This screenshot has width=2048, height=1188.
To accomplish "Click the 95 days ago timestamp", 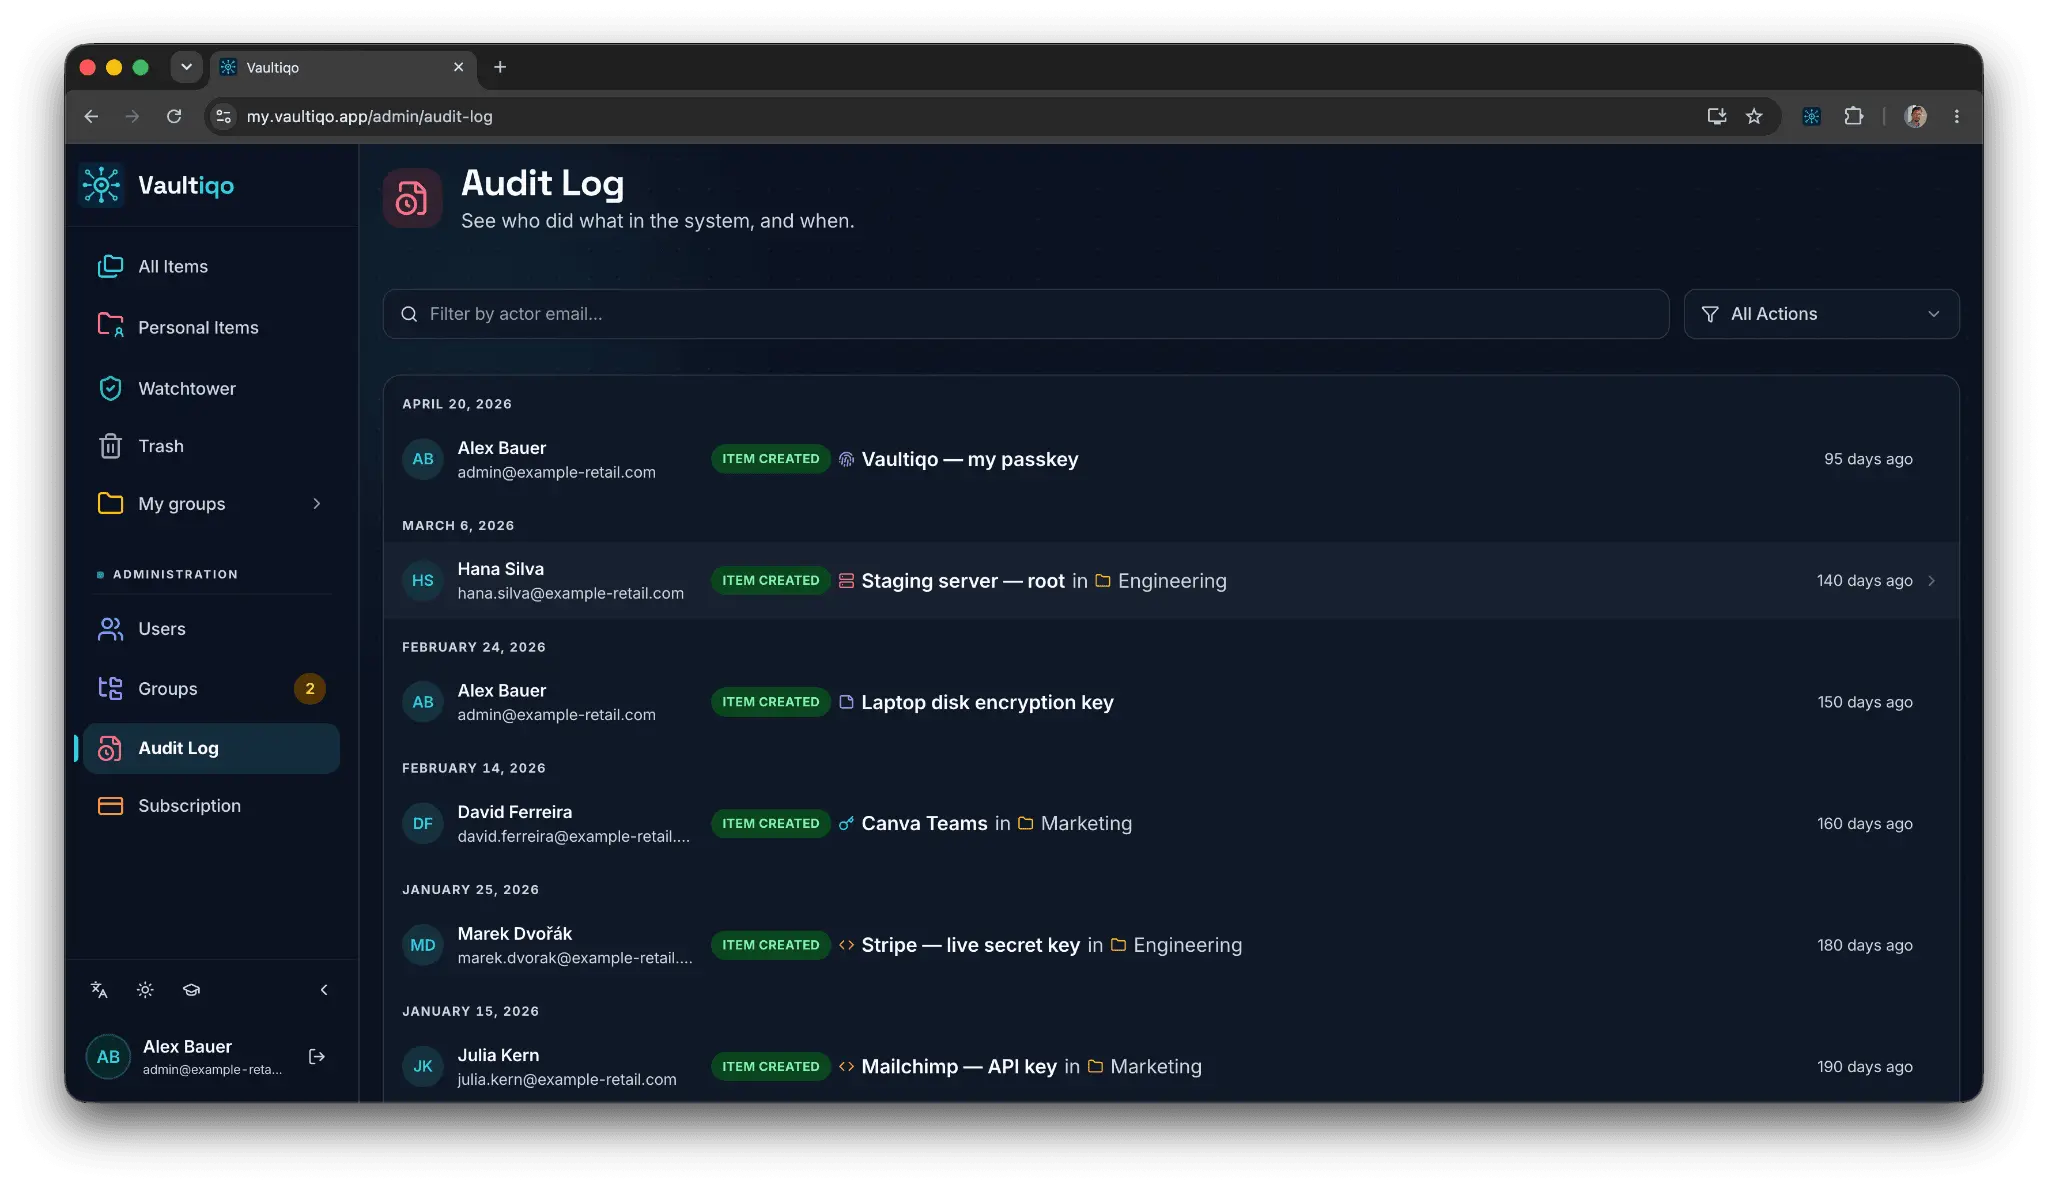I will [1868, 459].
